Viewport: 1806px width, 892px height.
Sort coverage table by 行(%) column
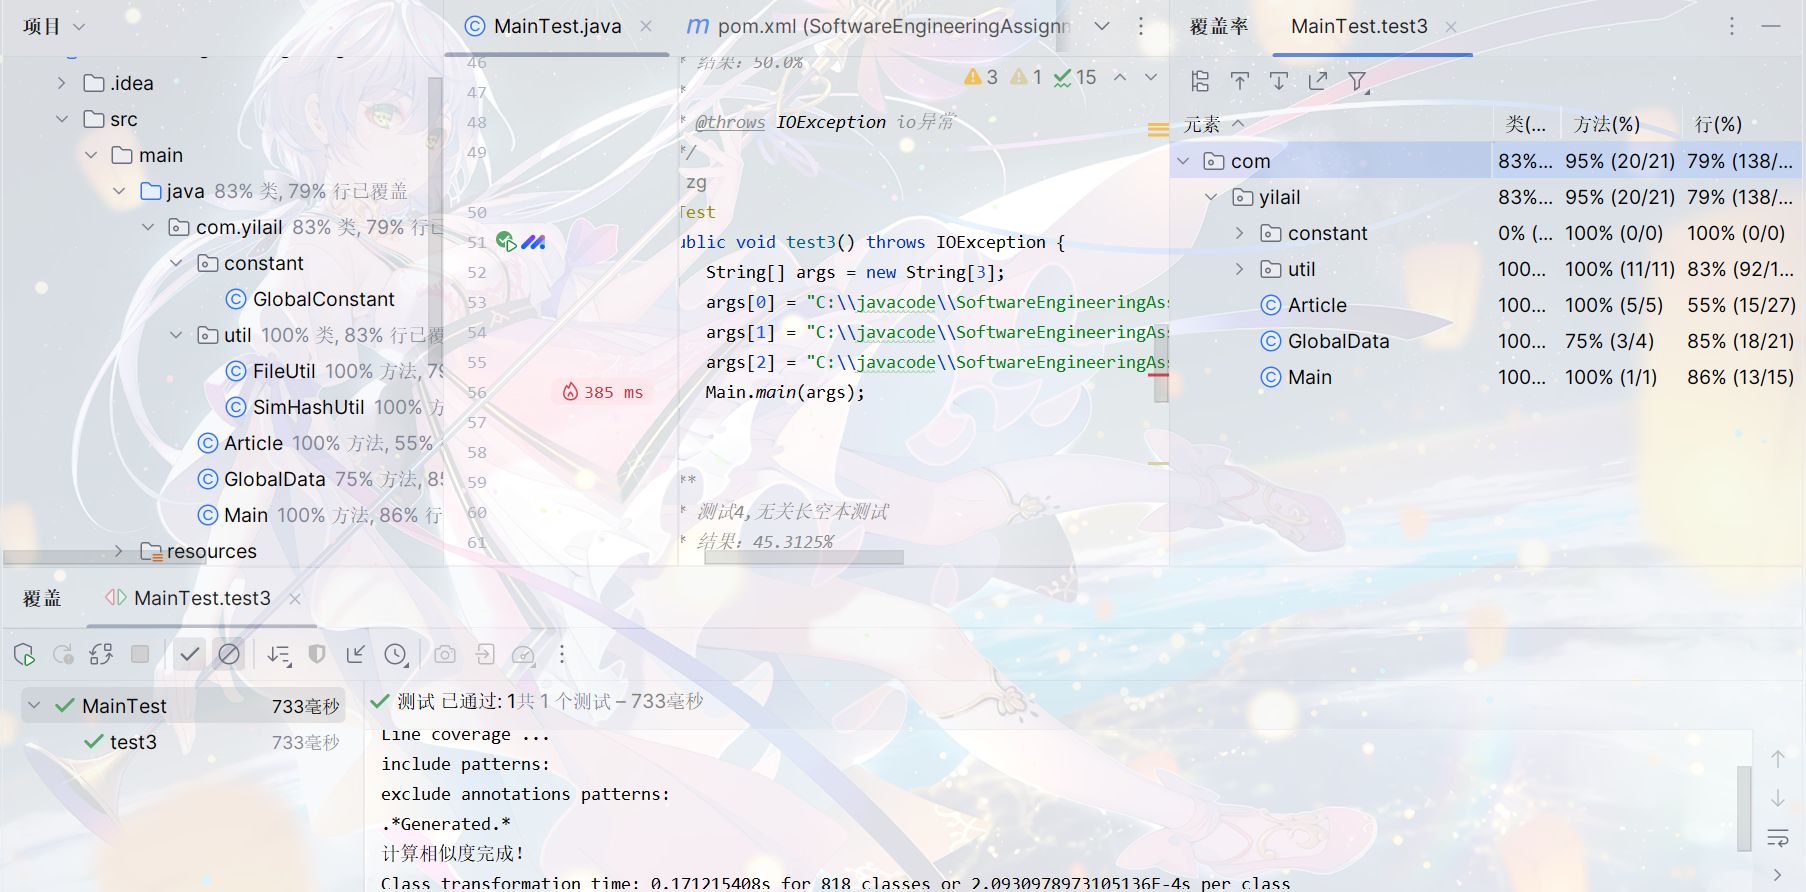[x=1718, y=124]
